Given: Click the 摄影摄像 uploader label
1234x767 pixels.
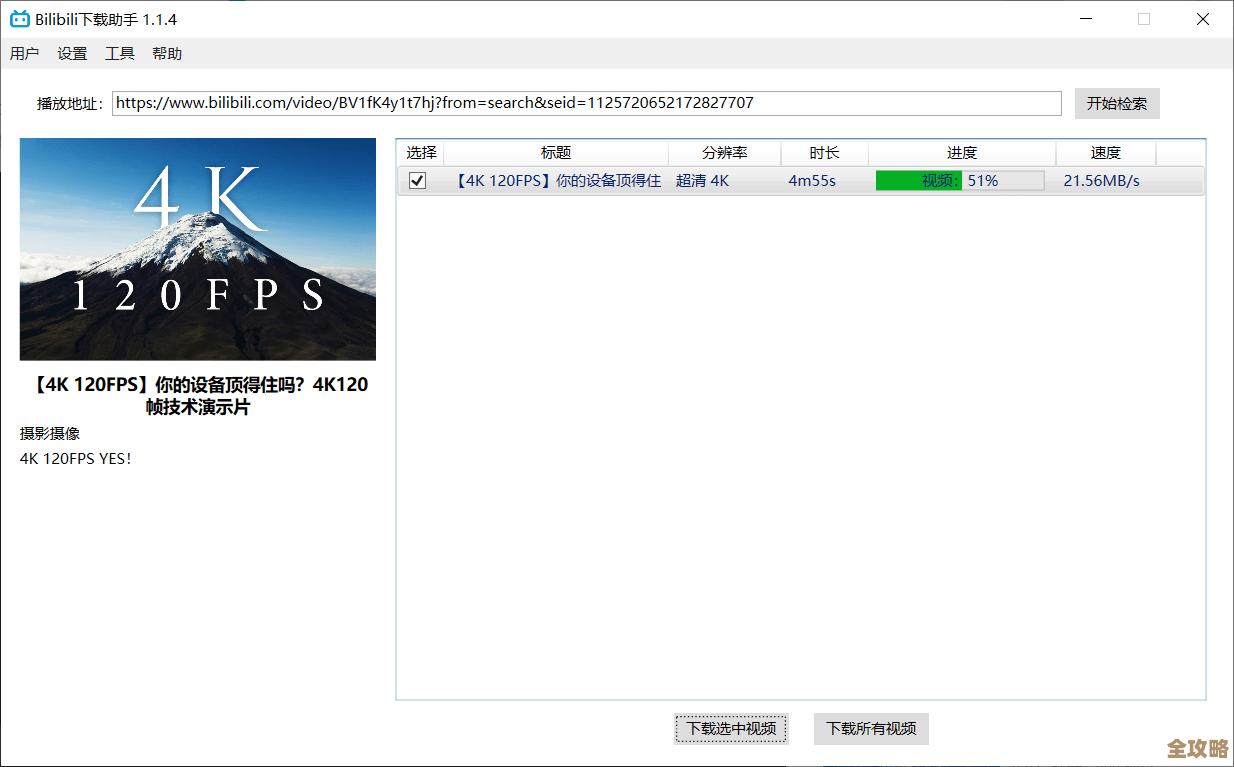Looking at the screenshot, I should [x=48, y=434].
